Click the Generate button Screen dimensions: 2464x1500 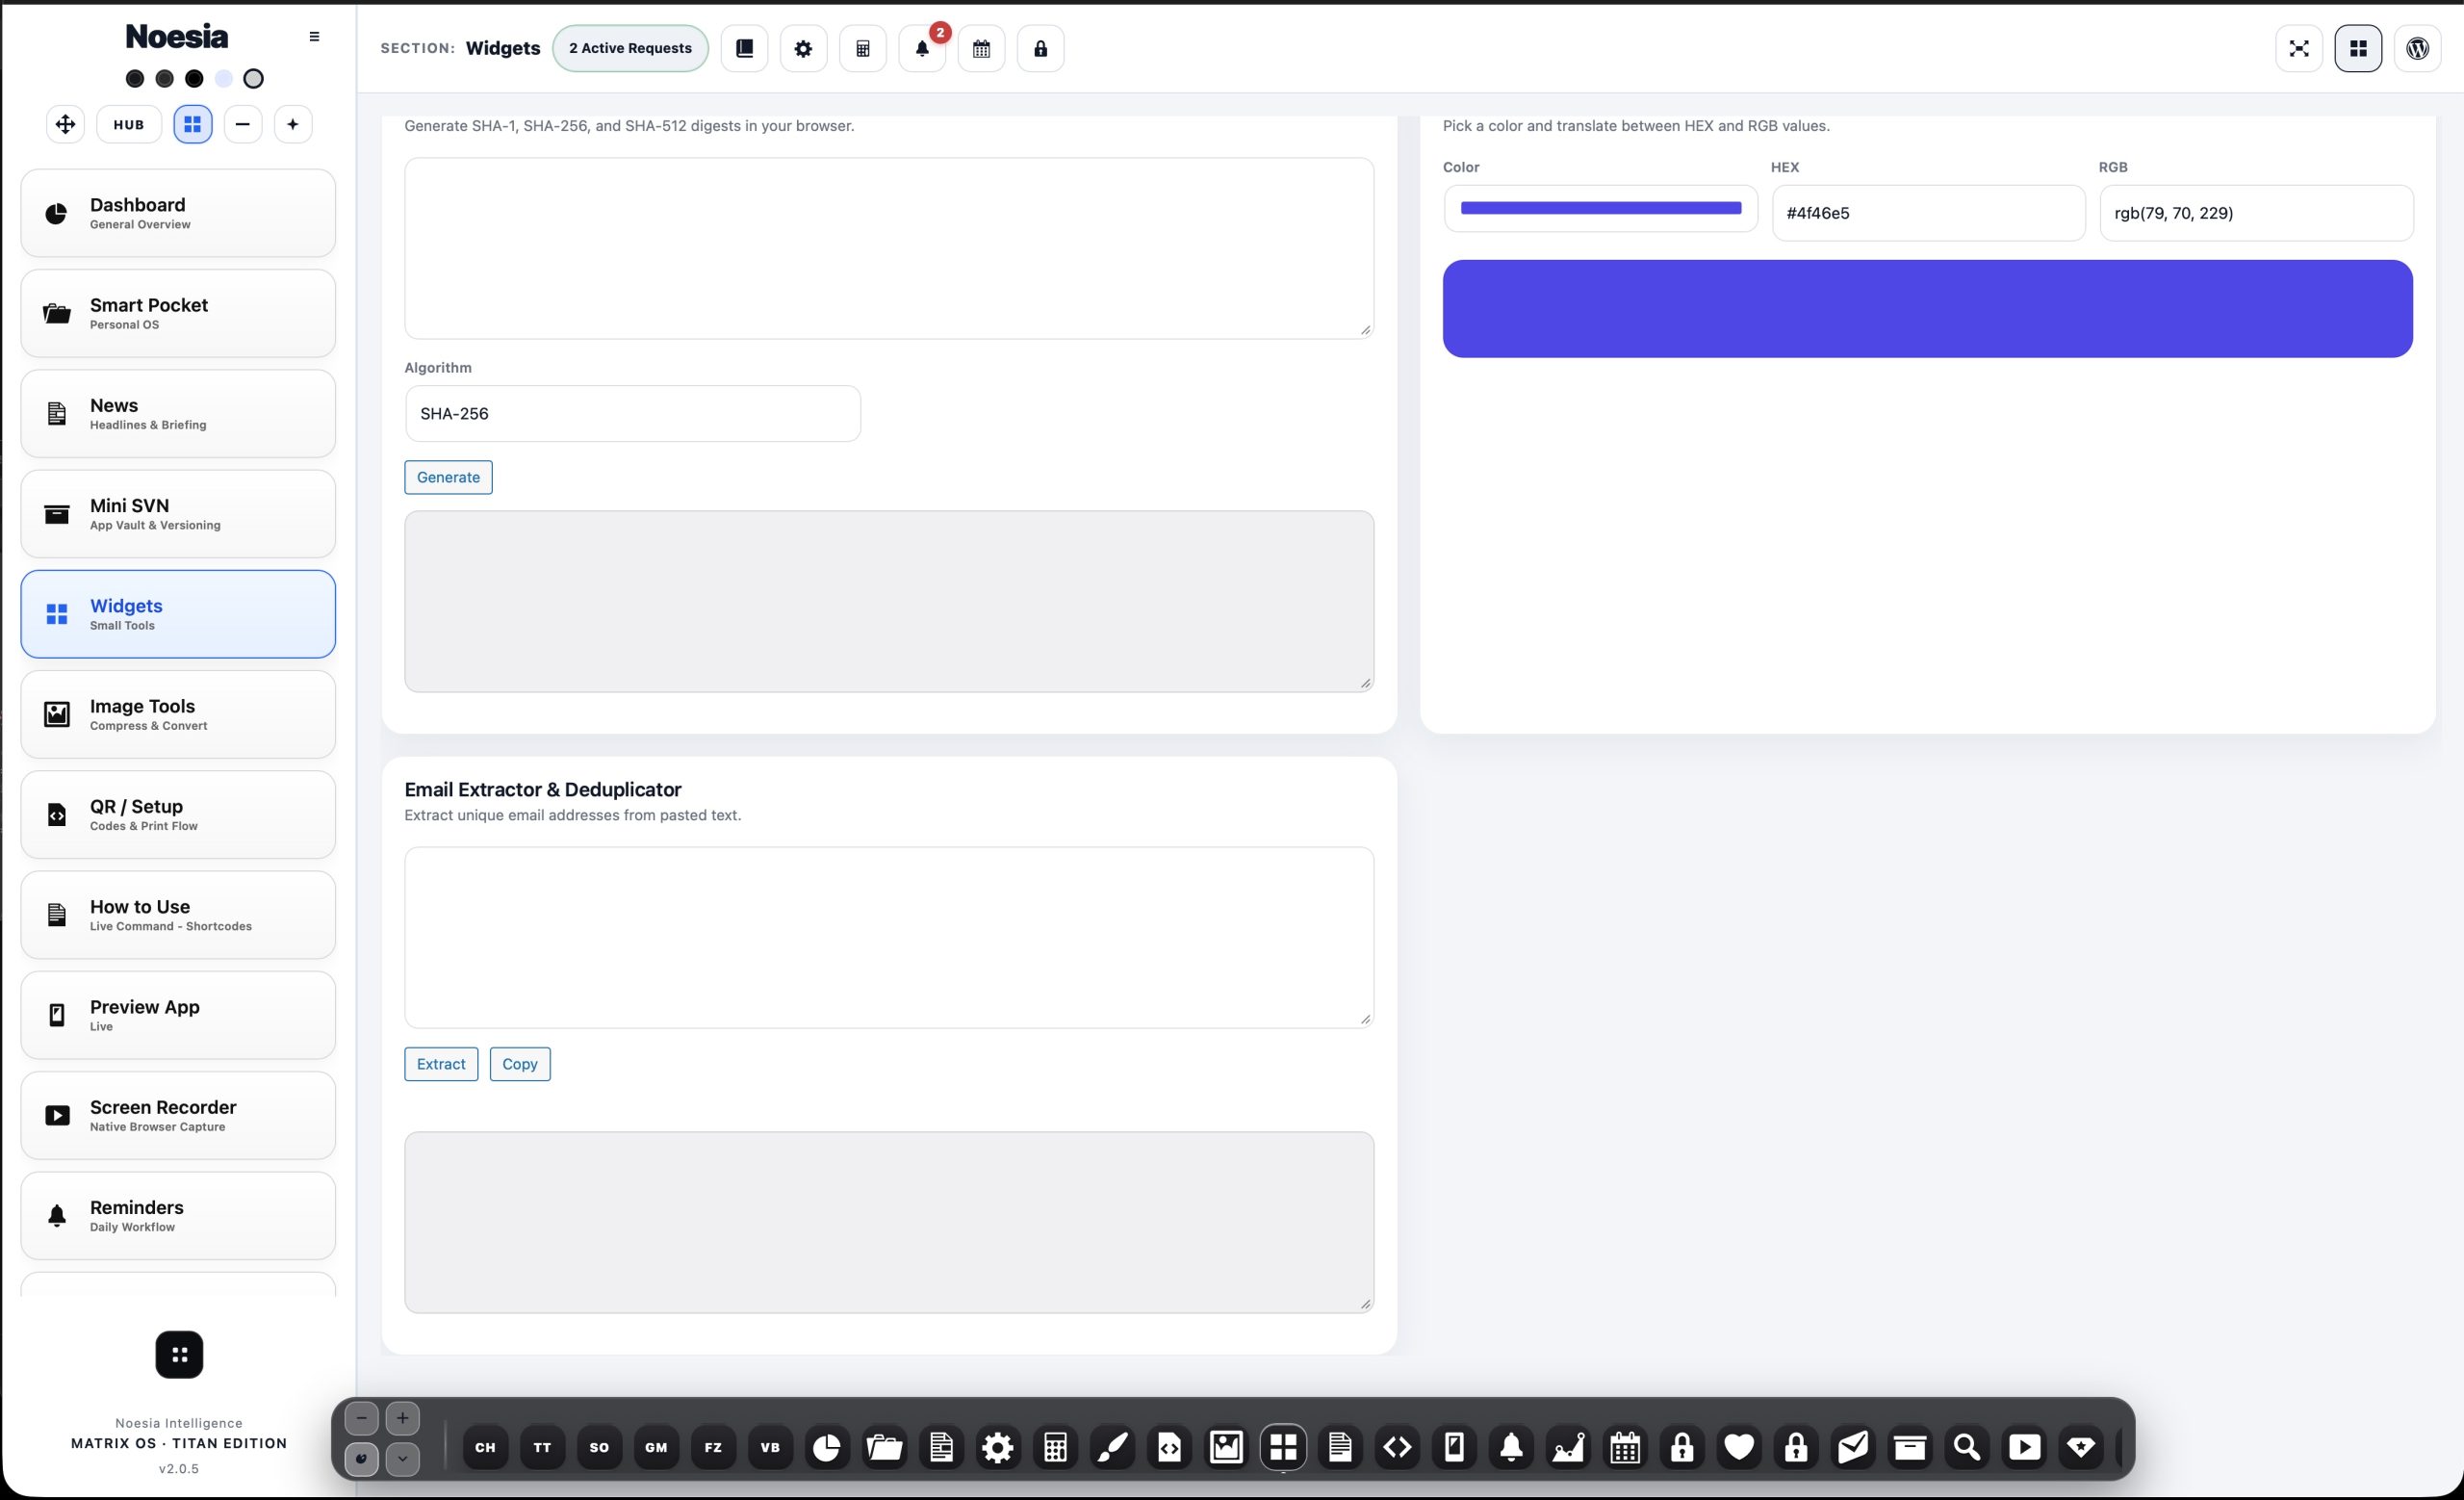pyautogui.click(x=448, y=477)
